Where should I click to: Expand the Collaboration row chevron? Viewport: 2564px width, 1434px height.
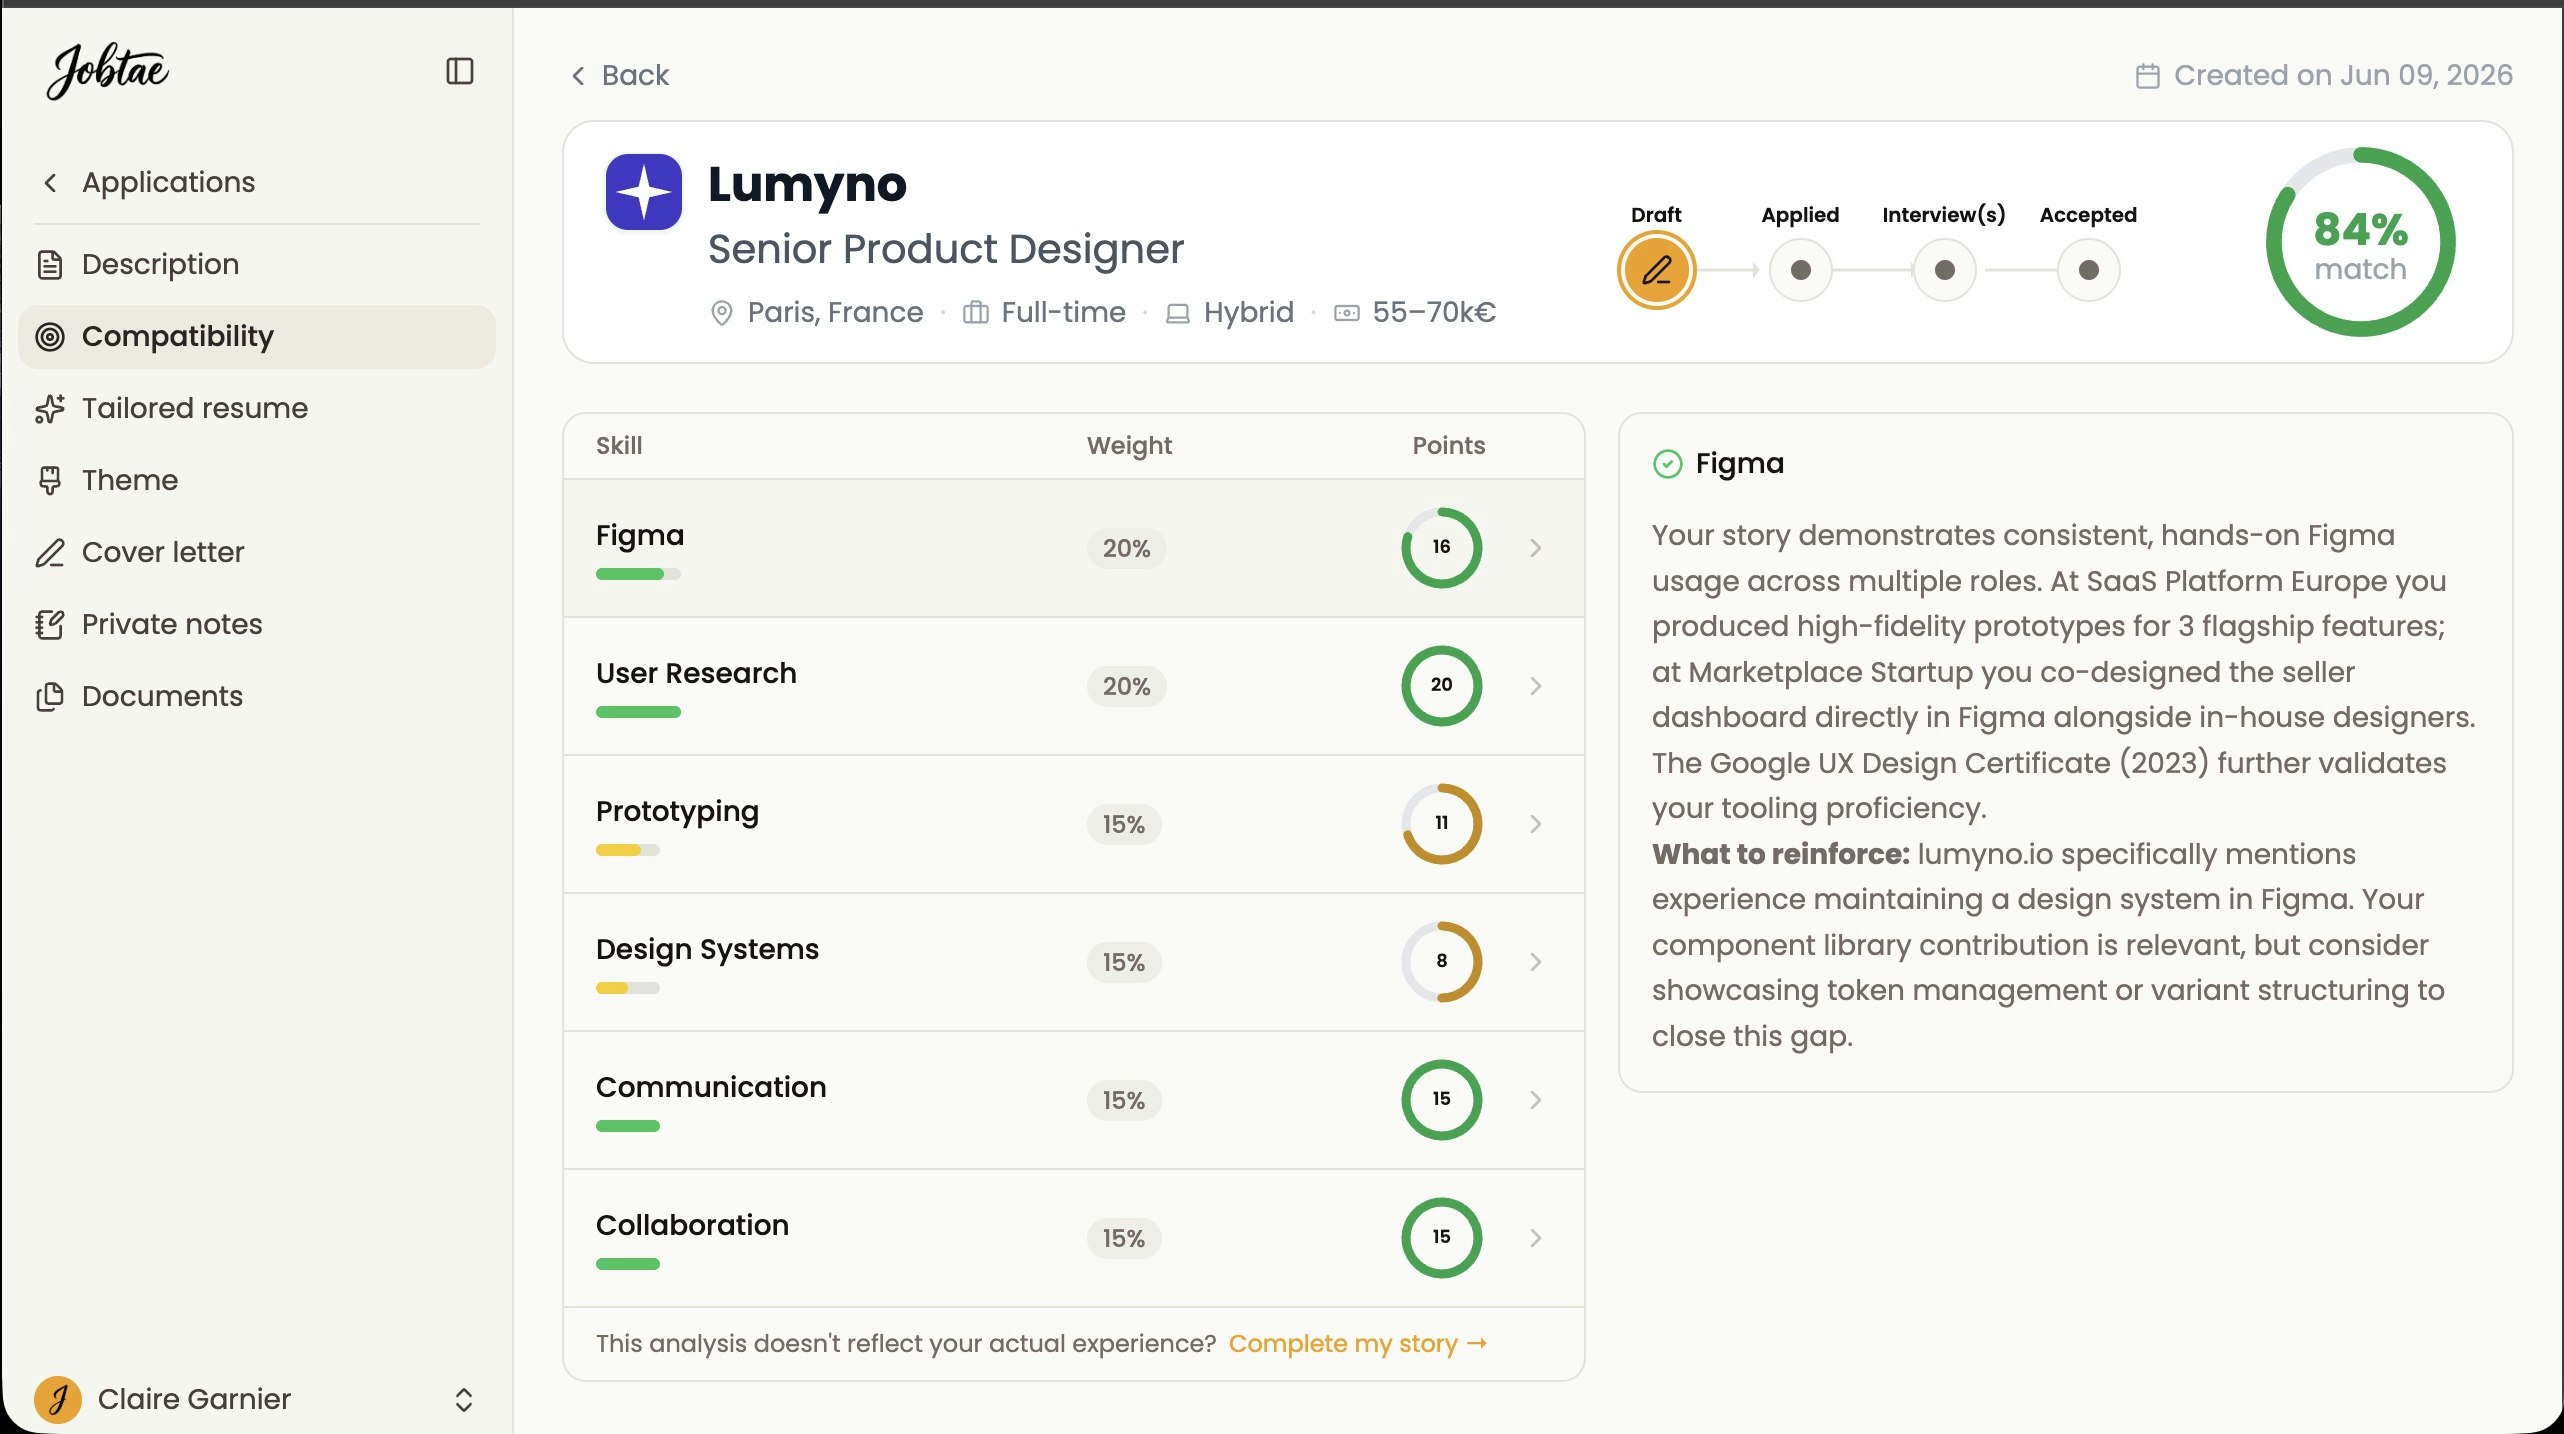(x=1536, y=1238)
